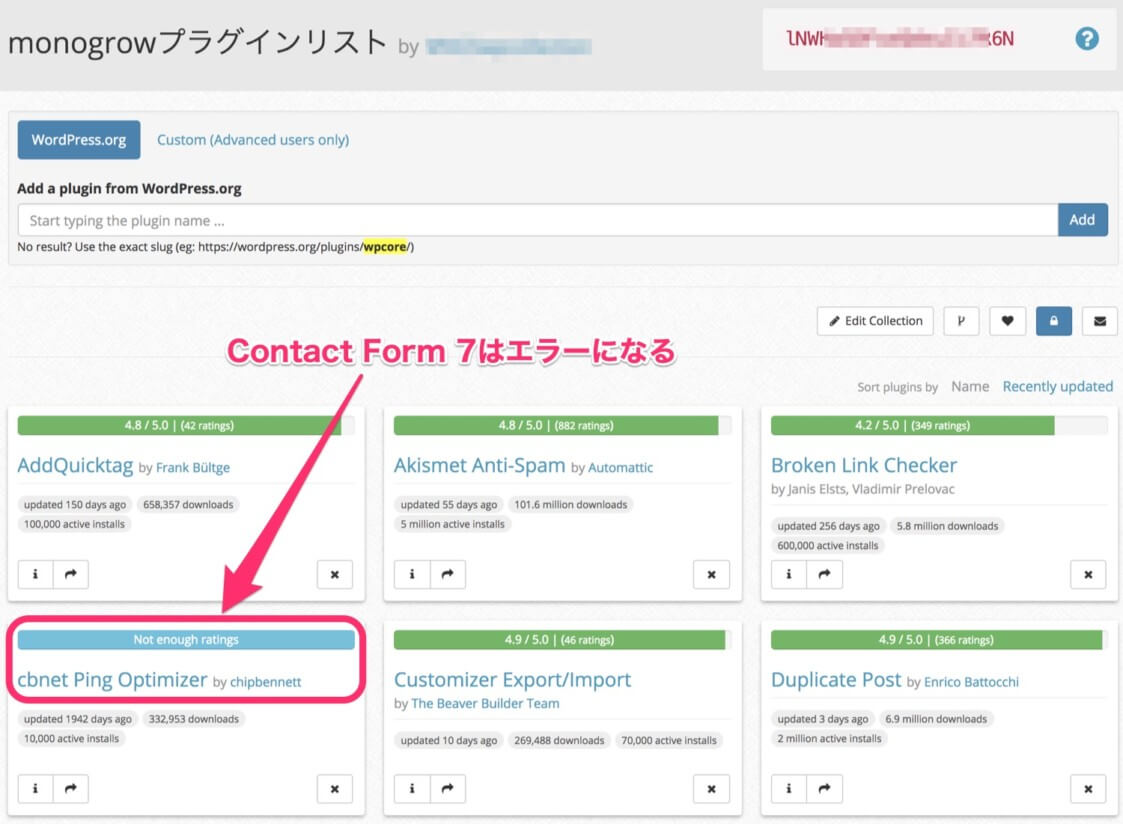
Task: Remove Duplicate Post with the x button
Action: coord(1088,789)
